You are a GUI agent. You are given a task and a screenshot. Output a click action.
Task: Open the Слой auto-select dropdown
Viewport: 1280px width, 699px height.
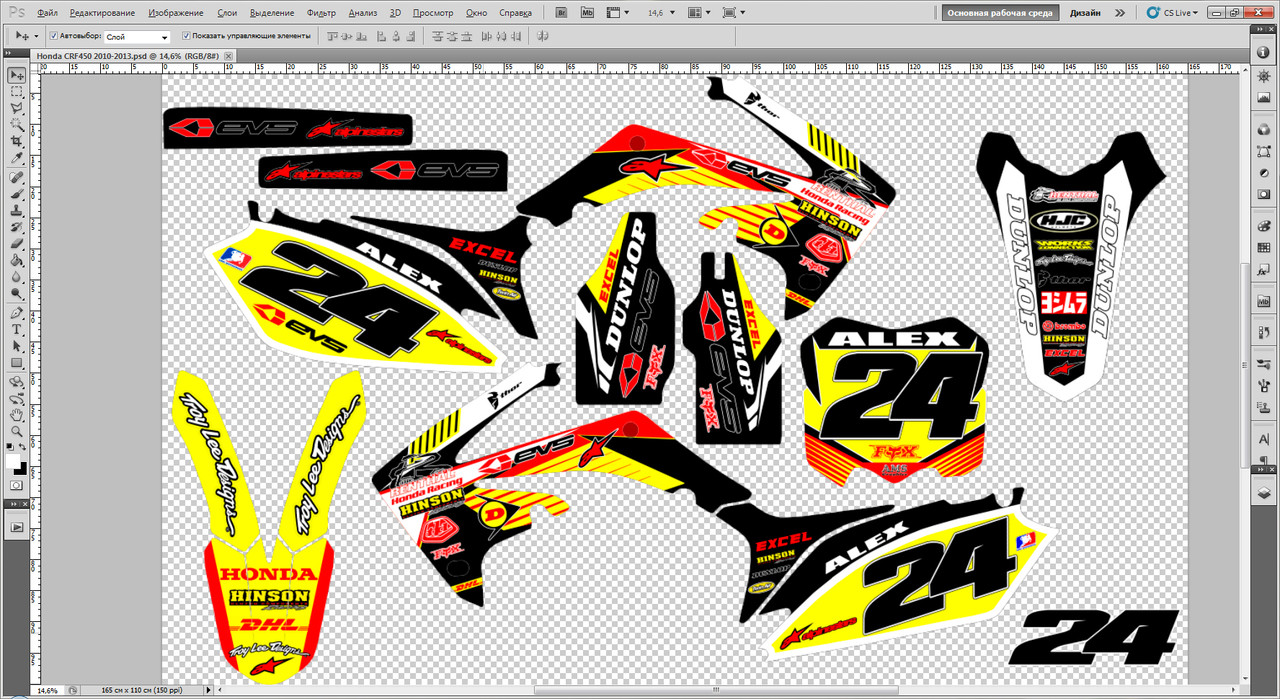tap(136, 36)
